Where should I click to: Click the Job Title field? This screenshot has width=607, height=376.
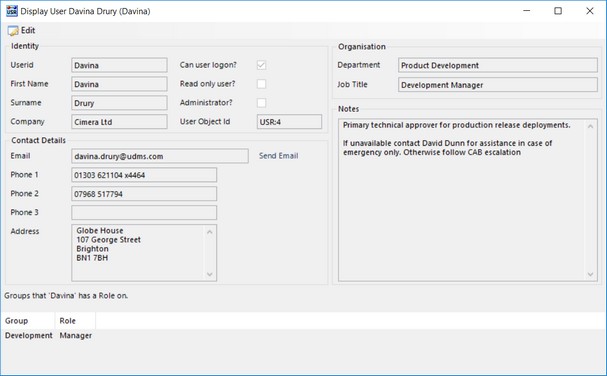pos(498,85)
